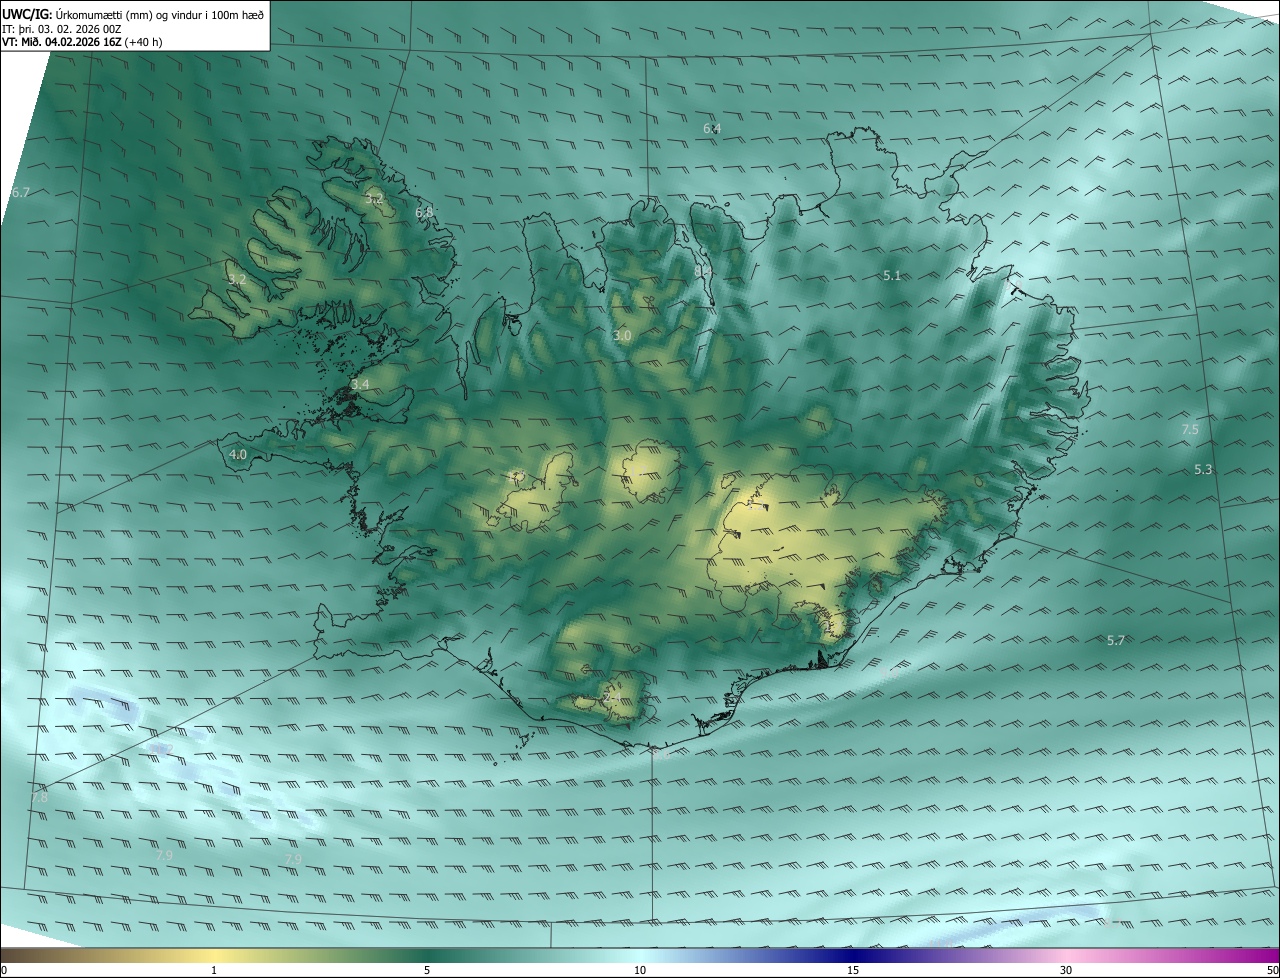Click the colorbar tick label 0
The width and height of the screenshot is (1280, 978).
click(4, 970)
